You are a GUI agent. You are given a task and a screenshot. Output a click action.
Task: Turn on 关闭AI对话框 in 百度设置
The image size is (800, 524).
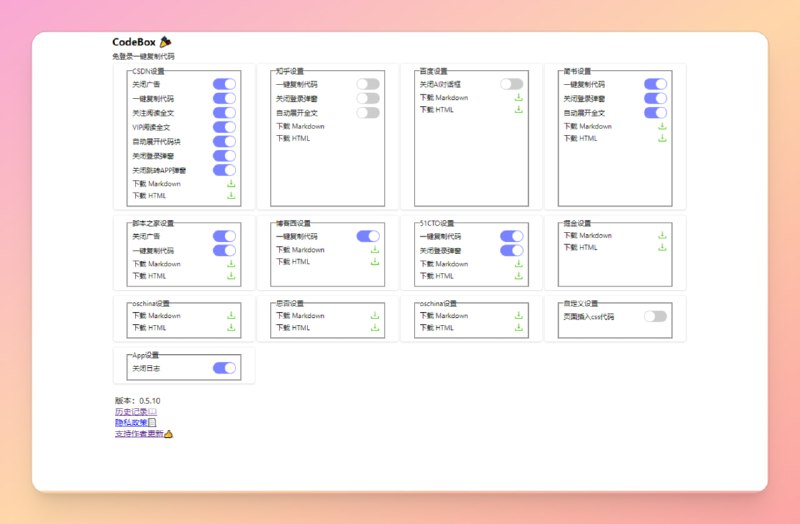click(511, 85)
